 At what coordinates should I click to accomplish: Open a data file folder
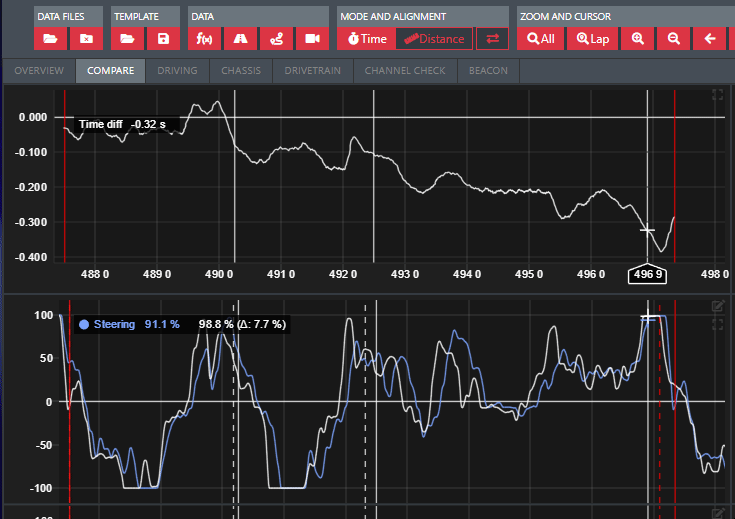[x=51, y=39]
